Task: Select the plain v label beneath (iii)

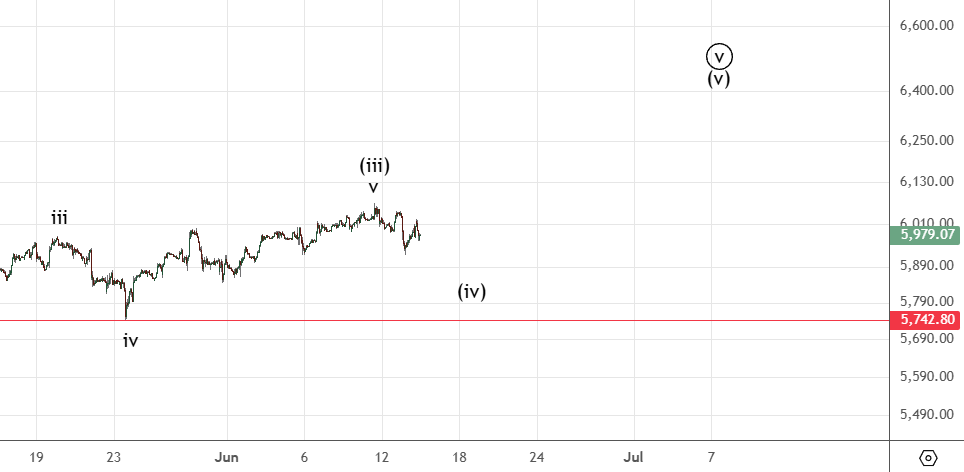Action: click(x=373, y=187)
